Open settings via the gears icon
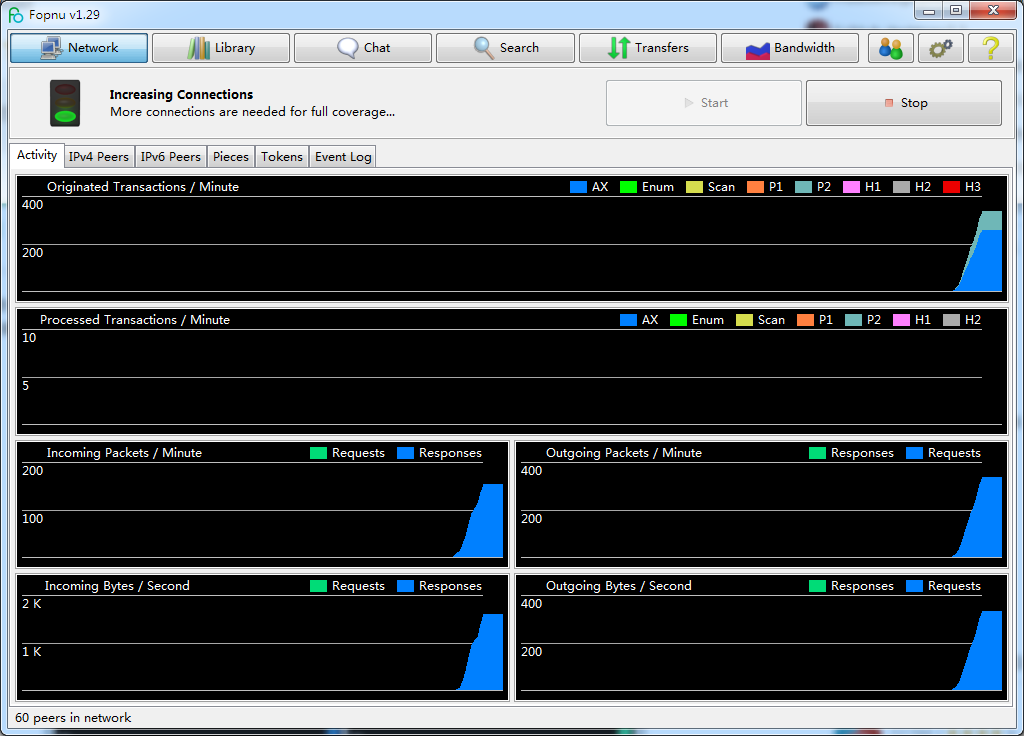Viewport: 1024px width, 736px height. [940, 48]
